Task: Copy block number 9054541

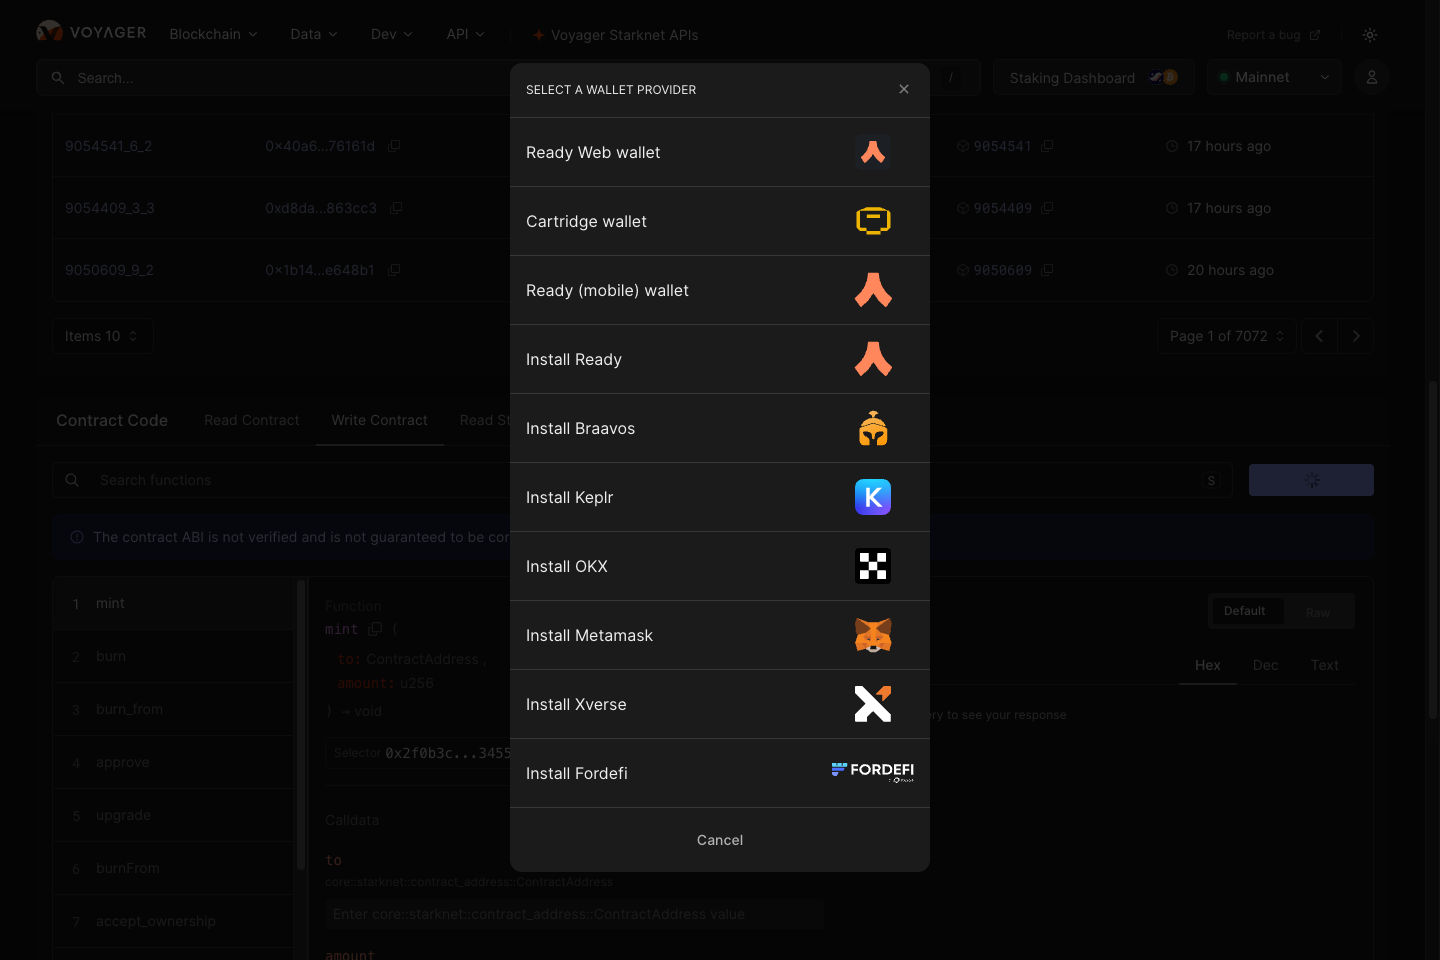Action: (x=1047, y=146)
